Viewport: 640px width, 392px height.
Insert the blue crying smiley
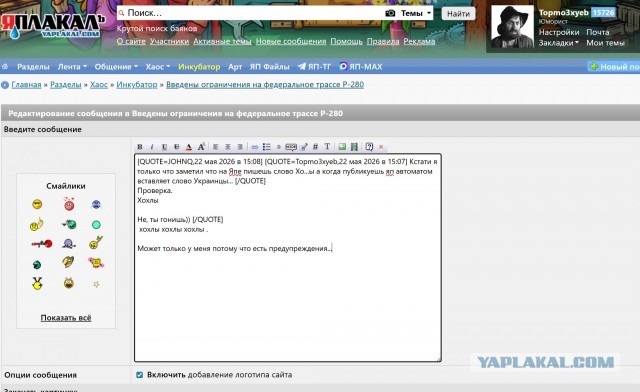coord(96,204)
